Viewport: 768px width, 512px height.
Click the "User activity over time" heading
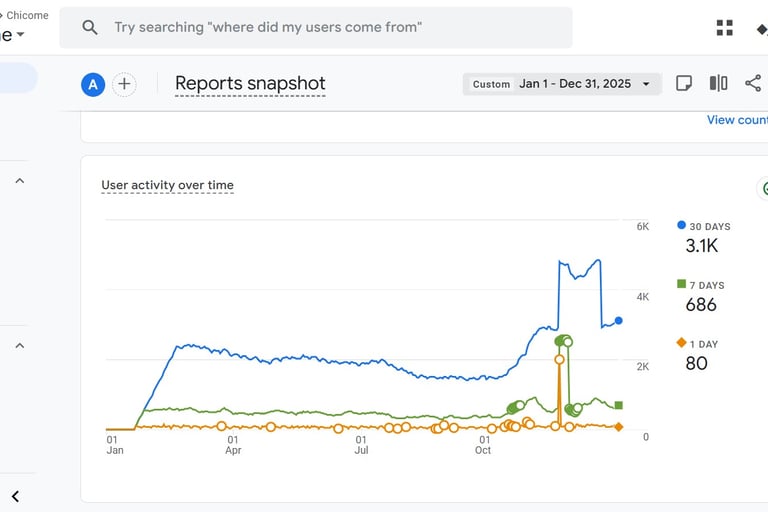(167, 185)
